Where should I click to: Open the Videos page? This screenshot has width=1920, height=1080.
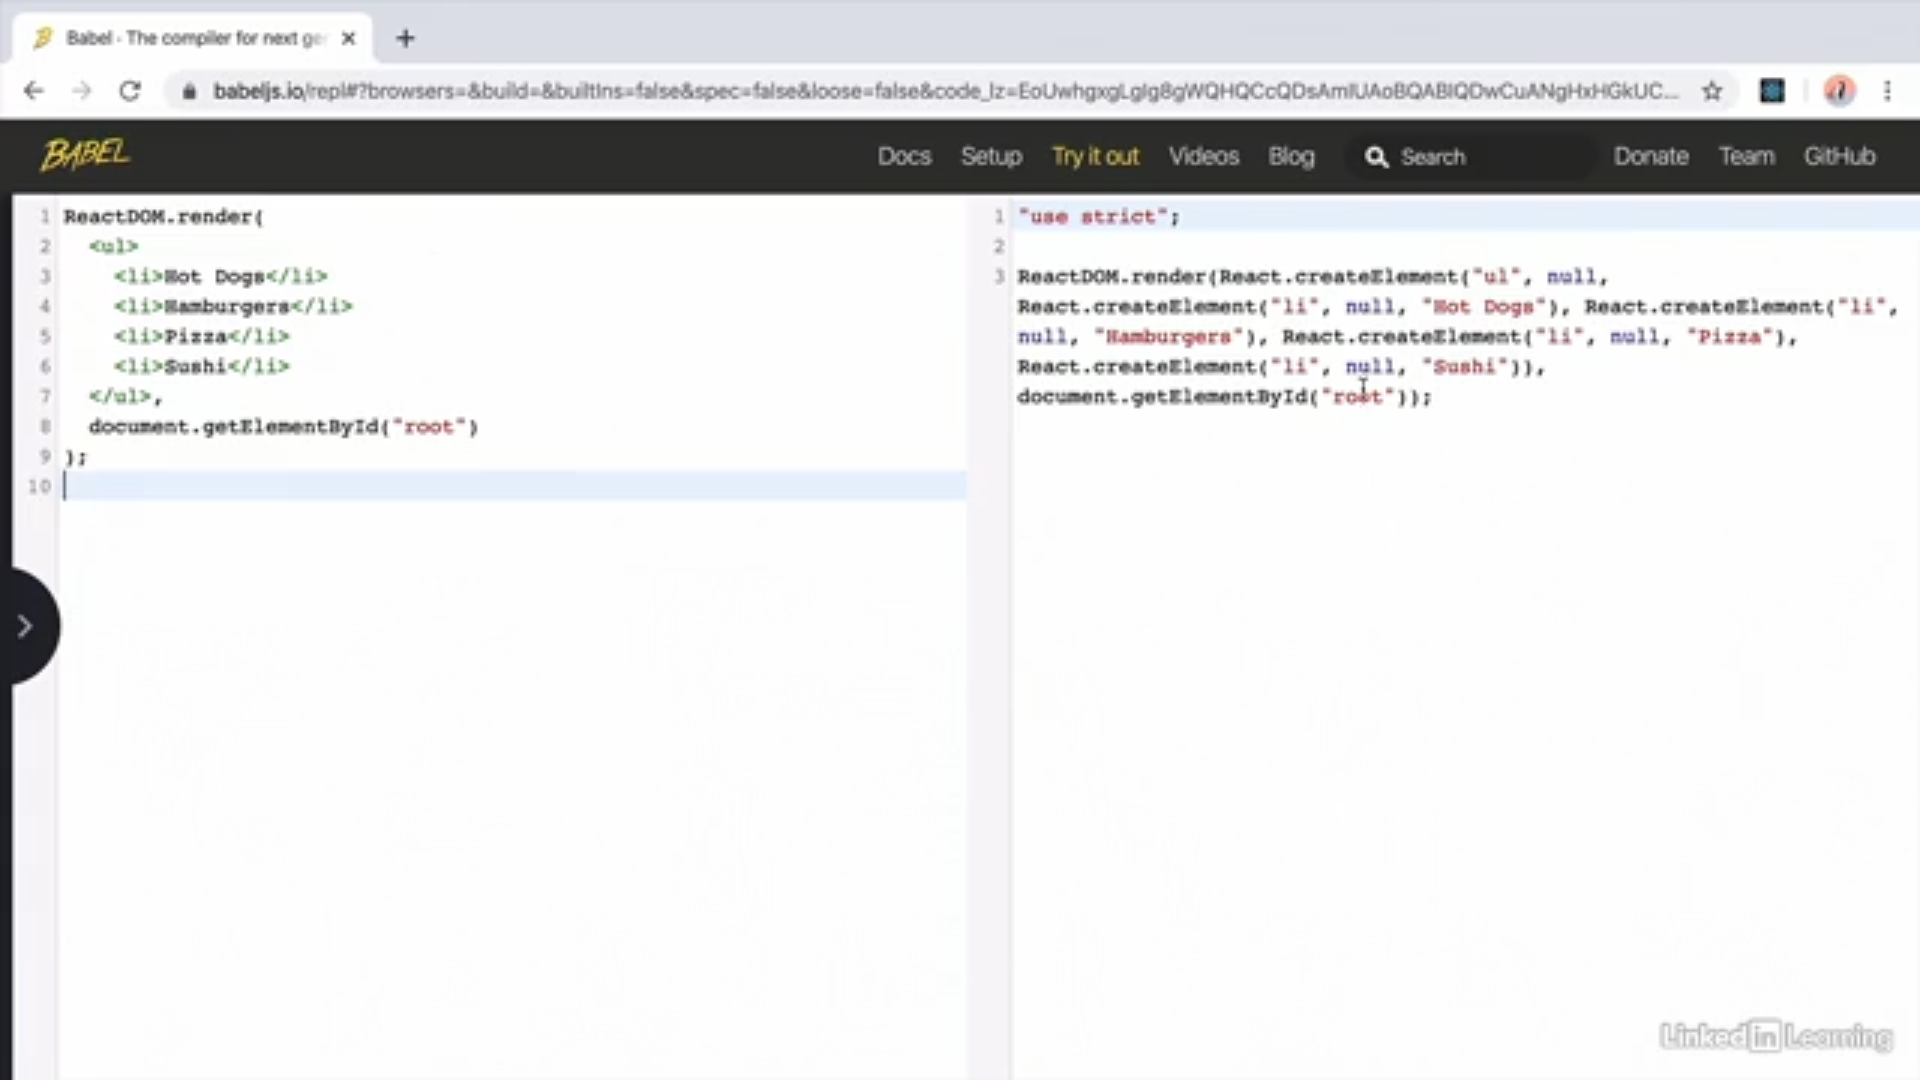[1204, 156]
